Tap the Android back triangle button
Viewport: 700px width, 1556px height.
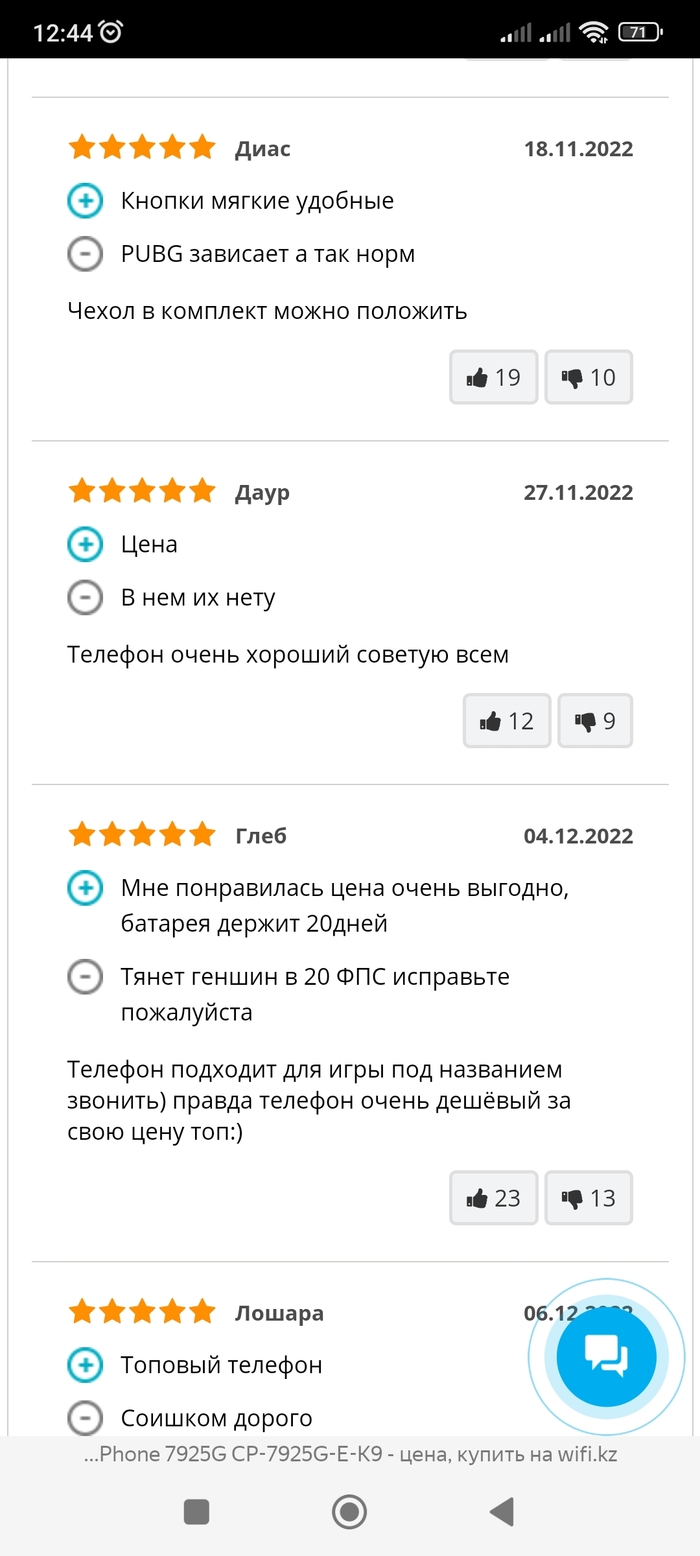point(501,1511)
